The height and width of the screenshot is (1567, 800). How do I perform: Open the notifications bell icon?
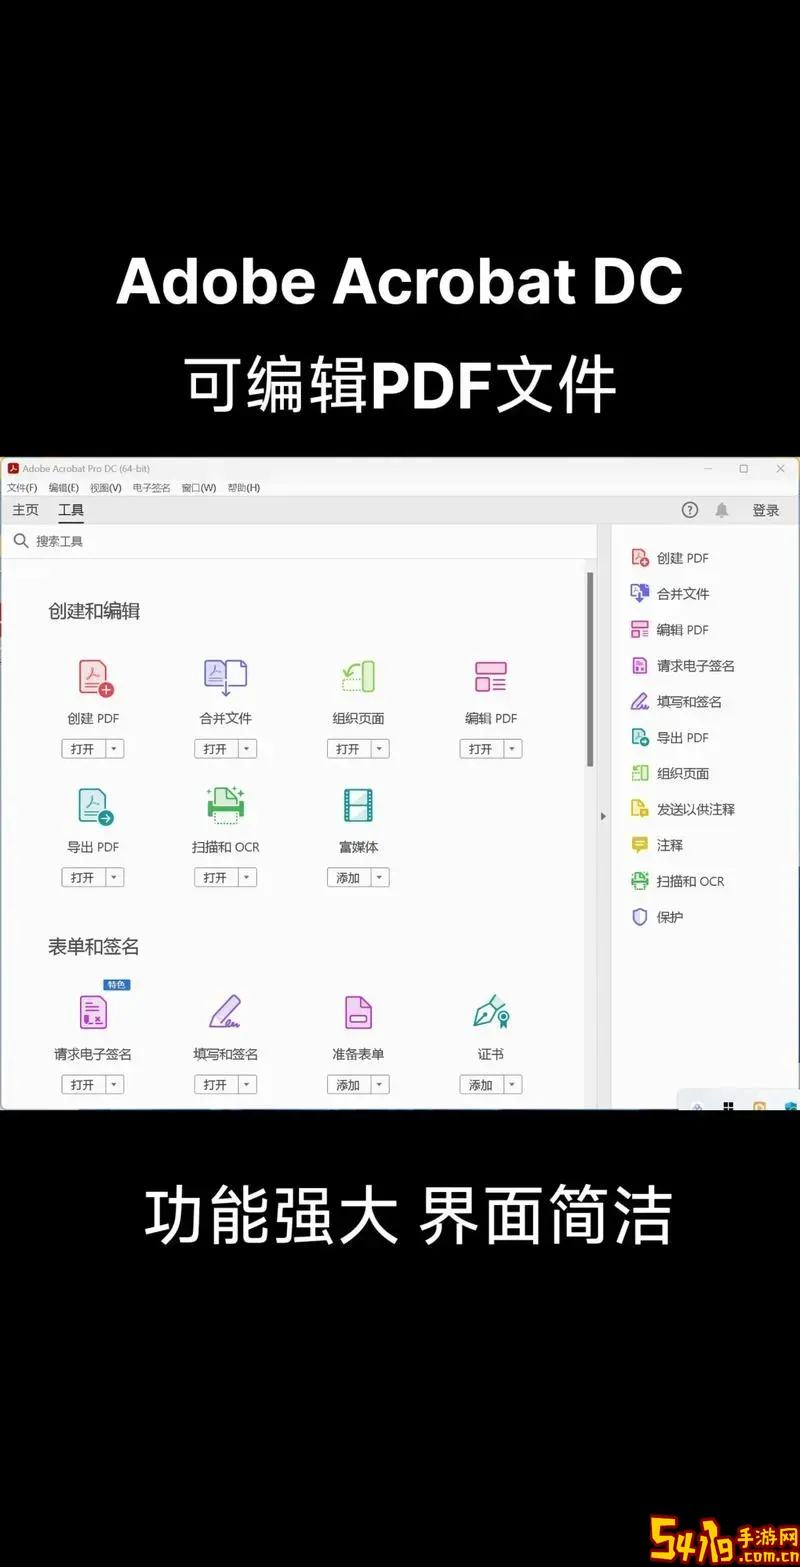click(x=722, y=510)
